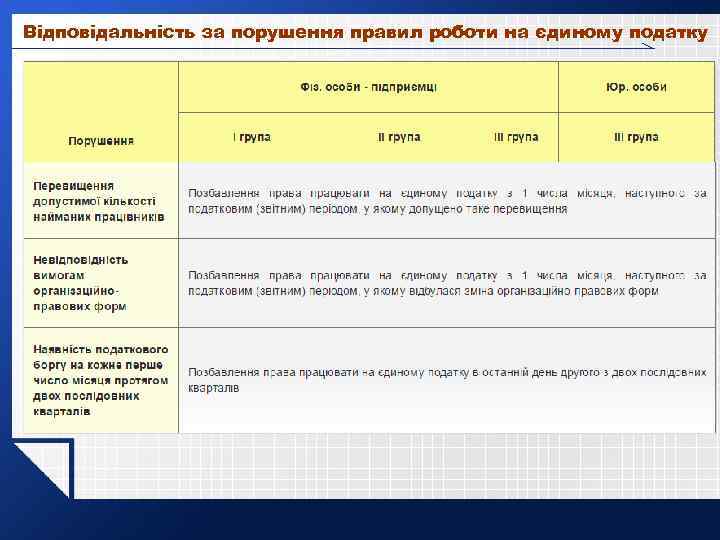Select the 'I група' column label

[x=252, y=137]
